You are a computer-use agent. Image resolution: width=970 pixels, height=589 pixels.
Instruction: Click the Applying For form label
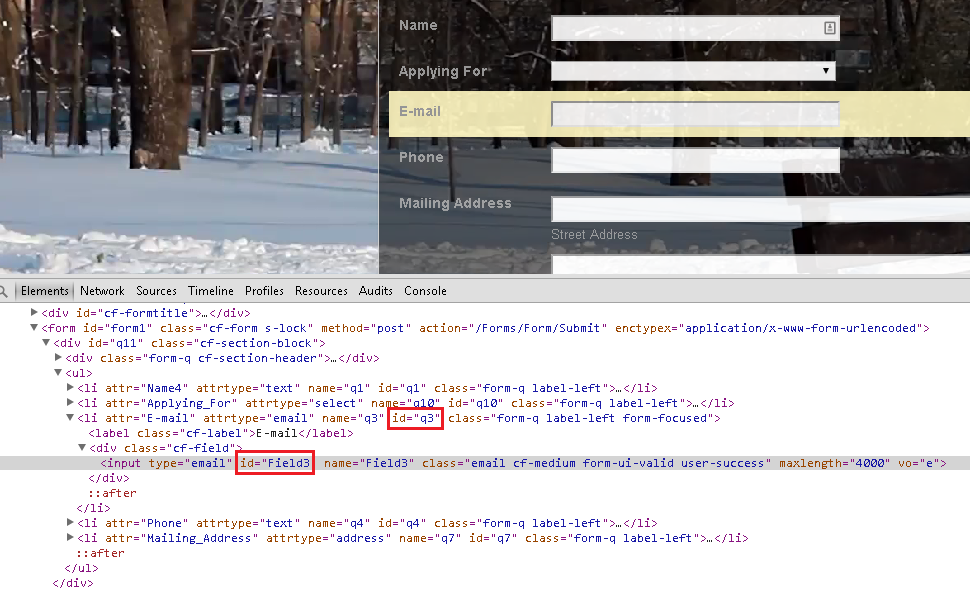tap(443, 71)
